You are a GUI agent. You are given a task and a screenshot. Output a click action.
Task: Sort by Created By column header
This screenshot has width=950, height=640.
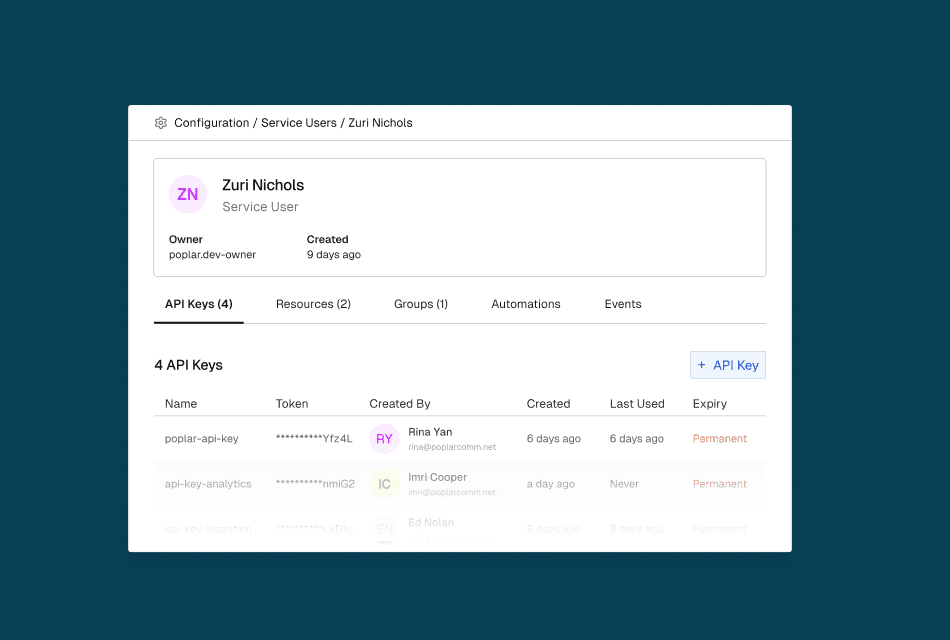tap(400, 404)
